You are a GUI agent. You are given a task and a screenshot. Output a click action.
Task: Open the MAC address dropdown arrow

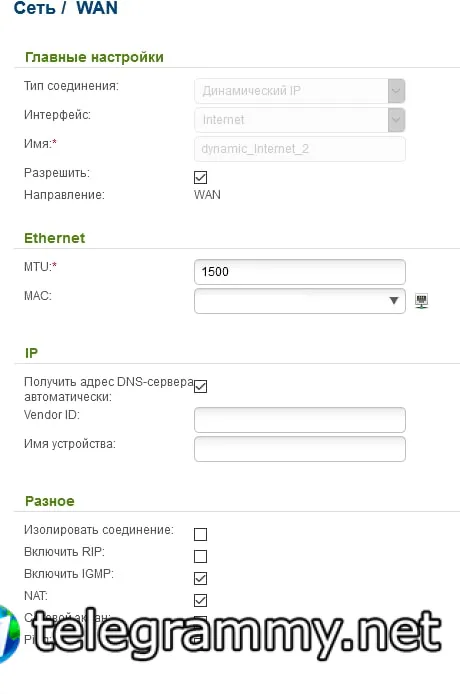tap(394, 301)
